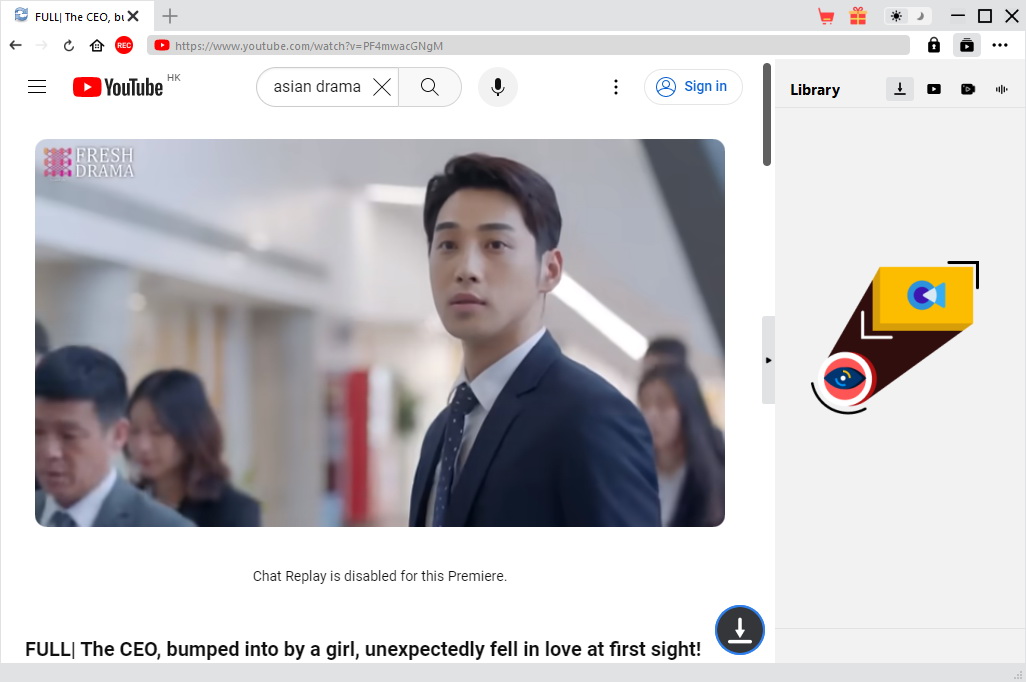
Task: Open the gift box icon
Action: [x=858, y=16]
